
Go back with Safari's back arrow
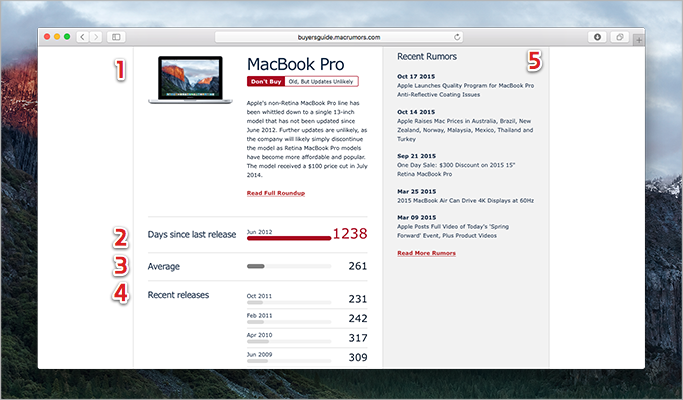(83, 37)
